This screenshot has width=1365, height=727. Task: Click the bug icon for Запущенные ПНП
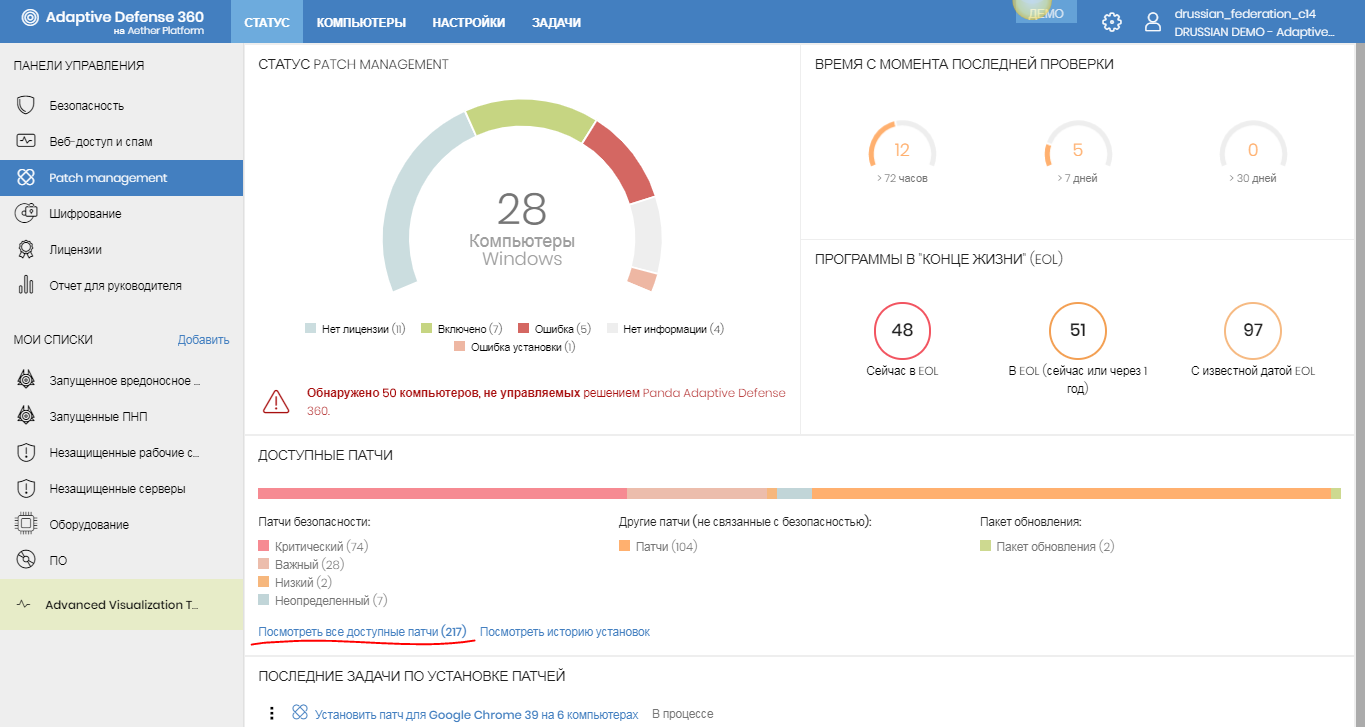(27, 416)
